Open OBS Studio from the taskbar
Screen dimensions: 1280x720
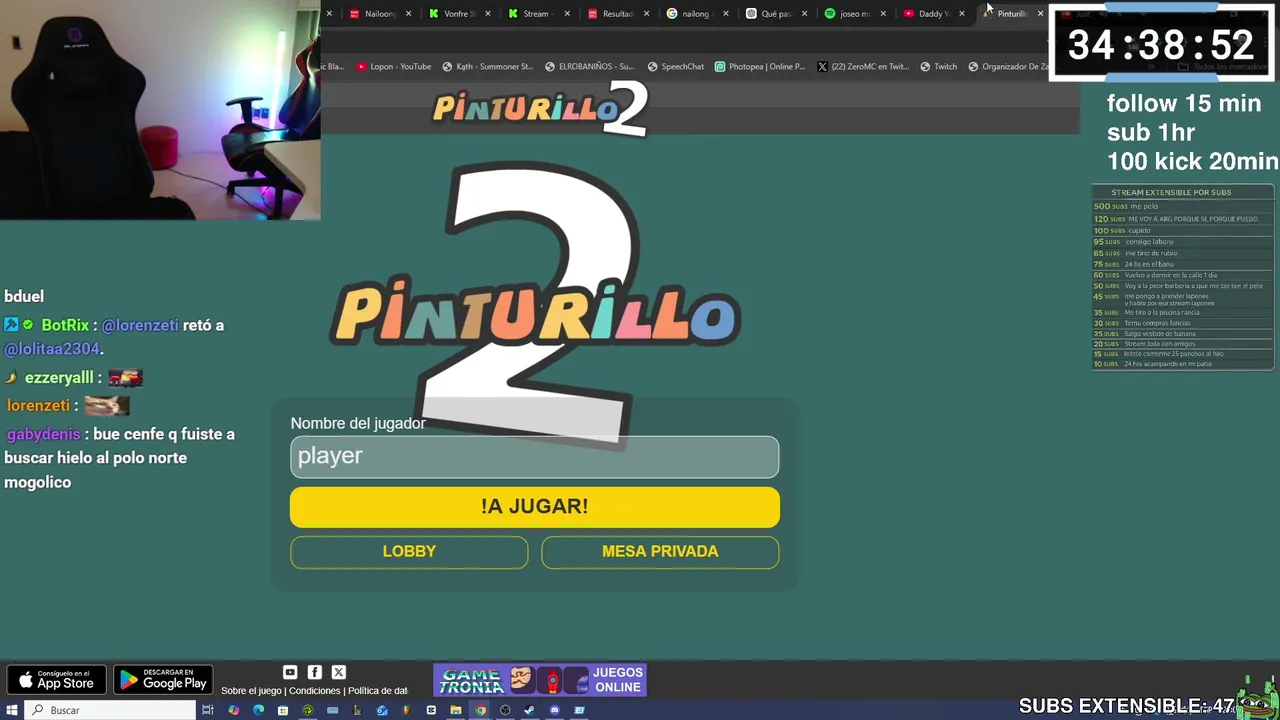(x=505, y=710)
